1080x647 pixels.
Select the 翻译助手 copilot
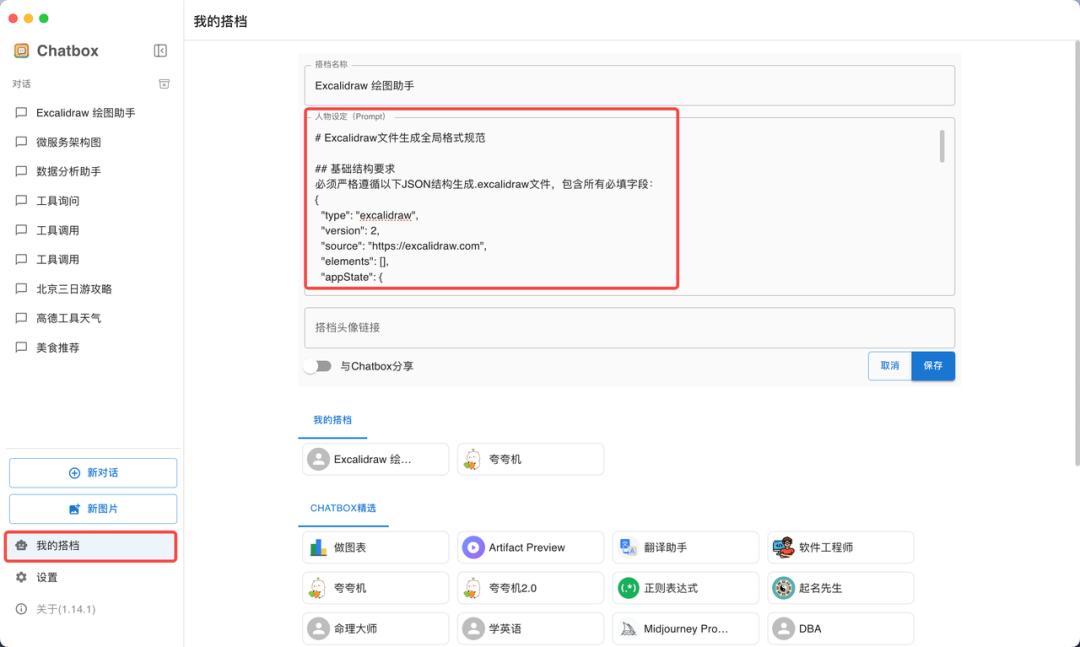click(x=685, y=547)
